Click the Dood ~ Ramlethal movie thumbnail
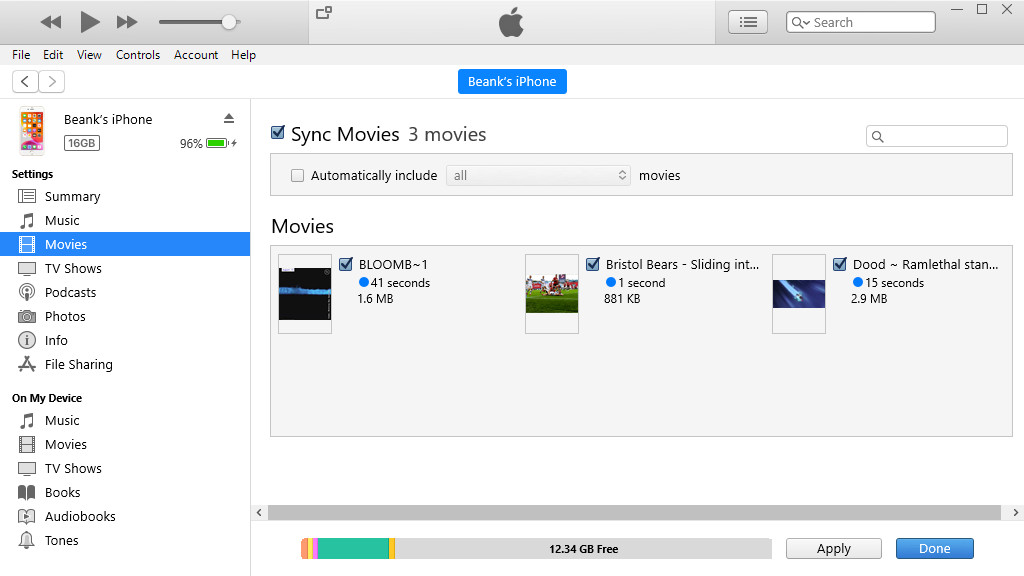 [x=799, y=294]
